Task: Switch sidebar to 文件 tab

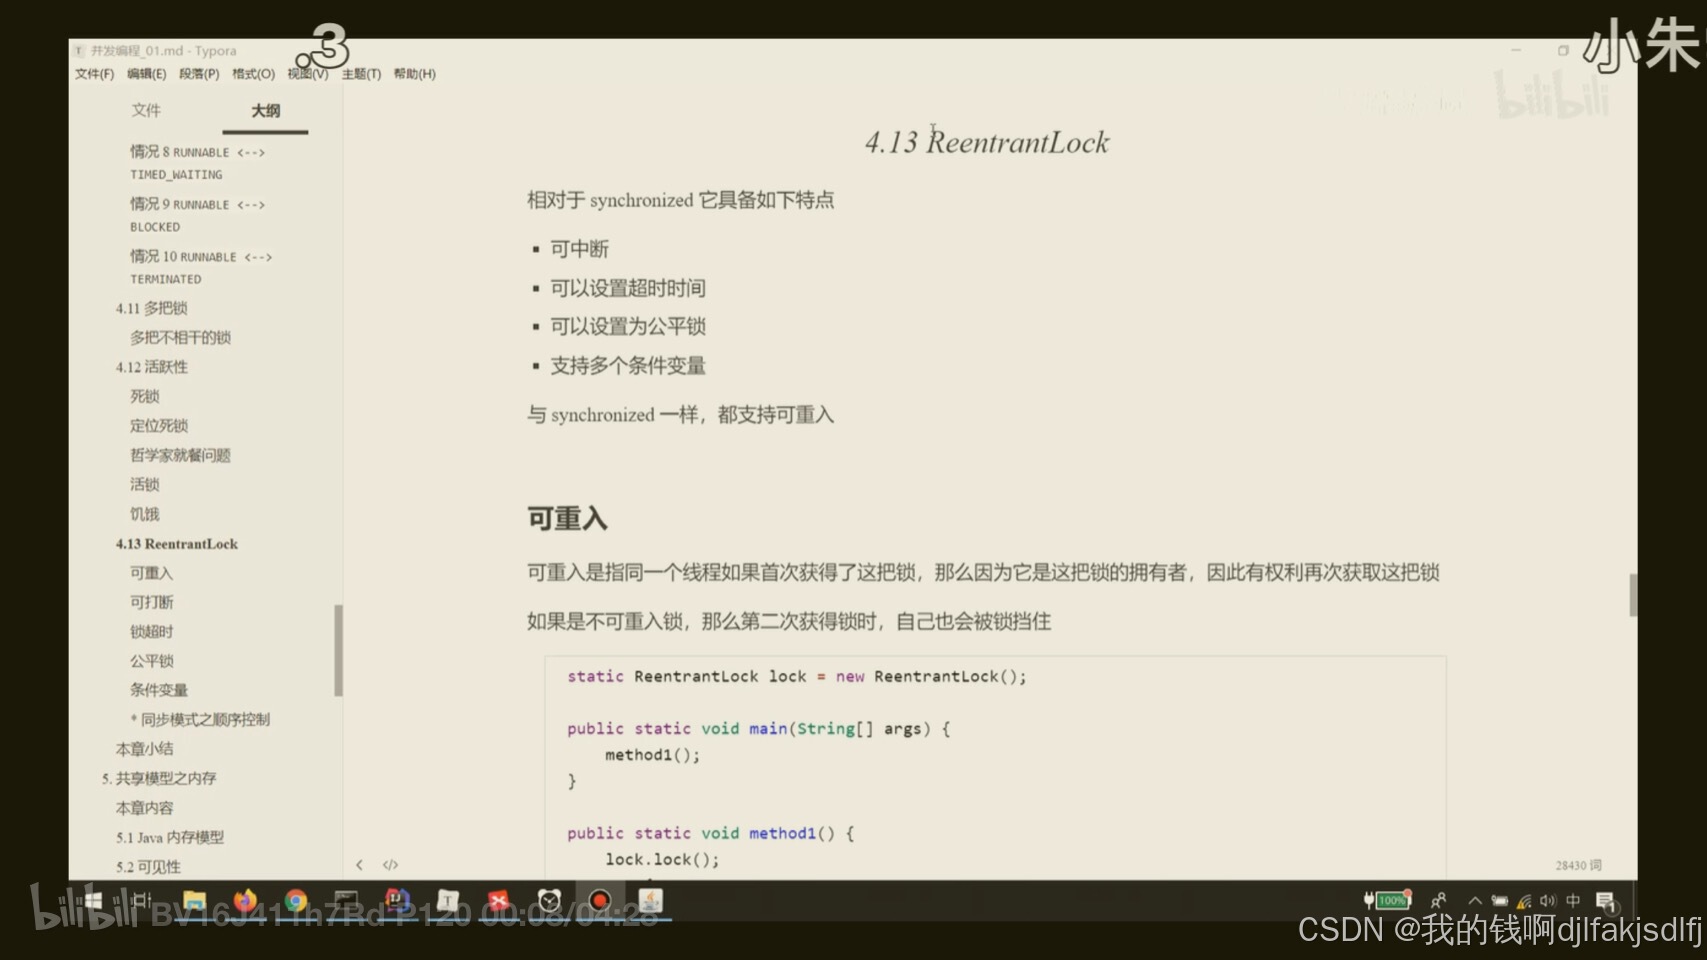Action: pyautogui.click(x=146, y=110)
